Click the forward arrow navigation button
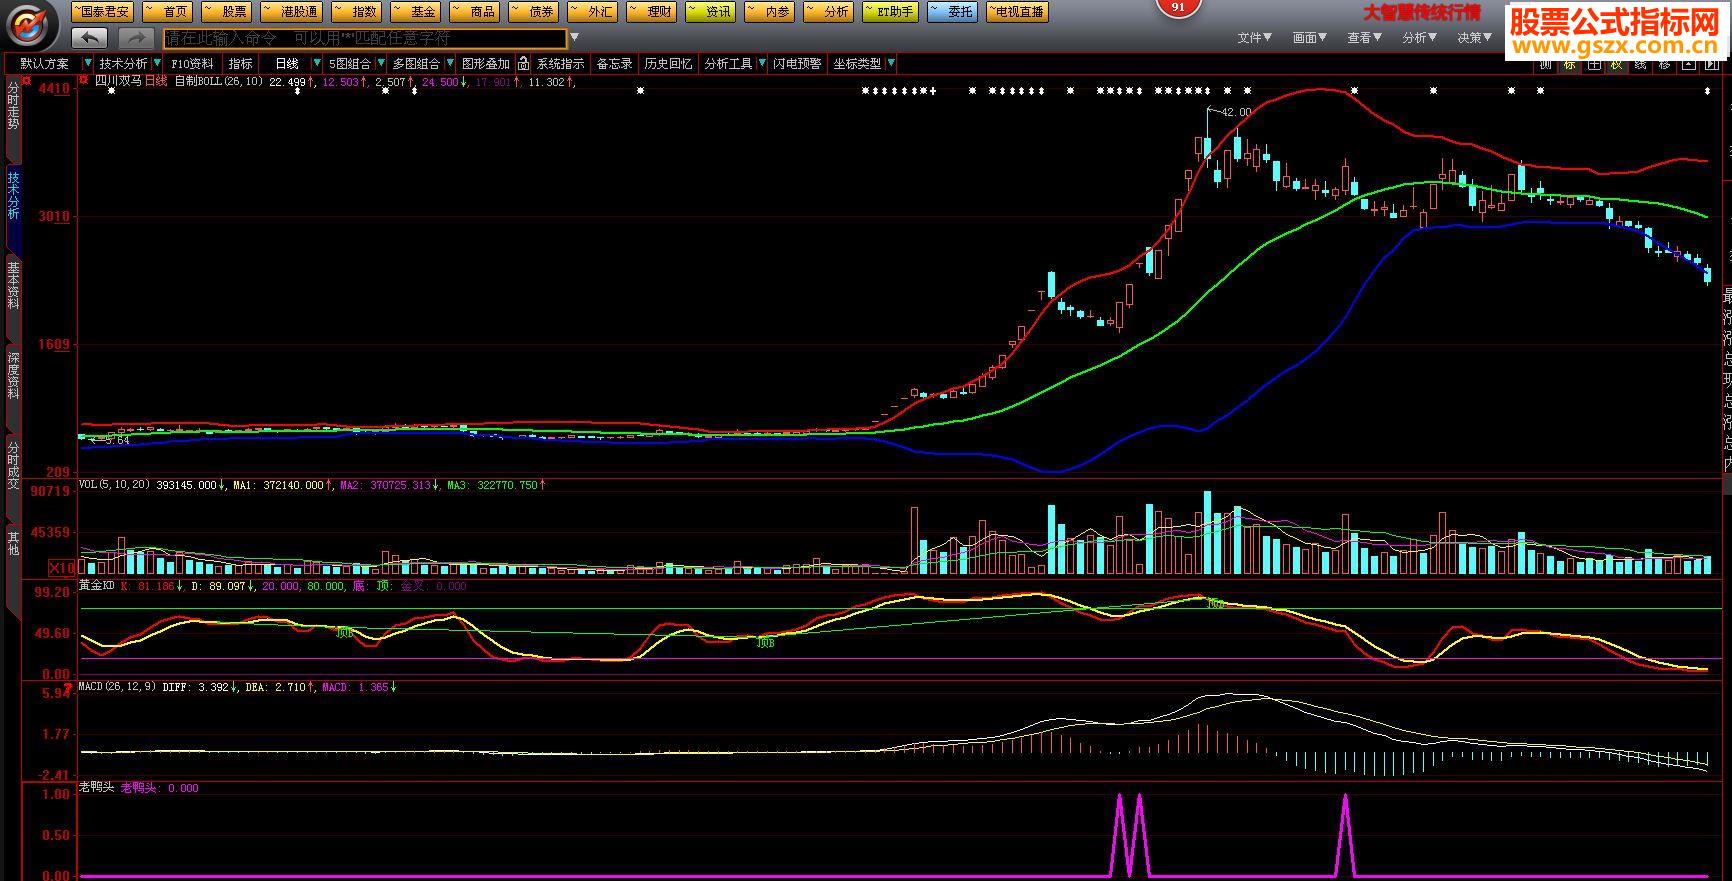1732x881 pixels. click(x=135, y=38)
